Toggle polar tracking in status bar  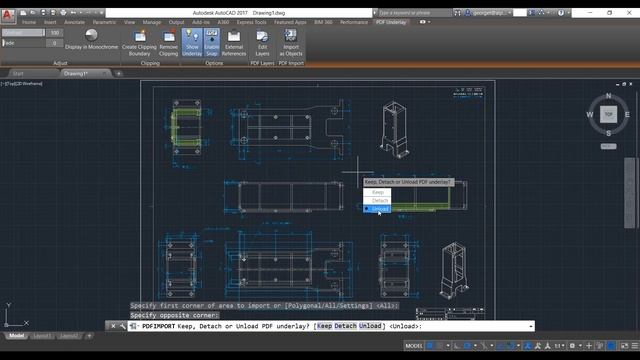(x=467, y=346)
